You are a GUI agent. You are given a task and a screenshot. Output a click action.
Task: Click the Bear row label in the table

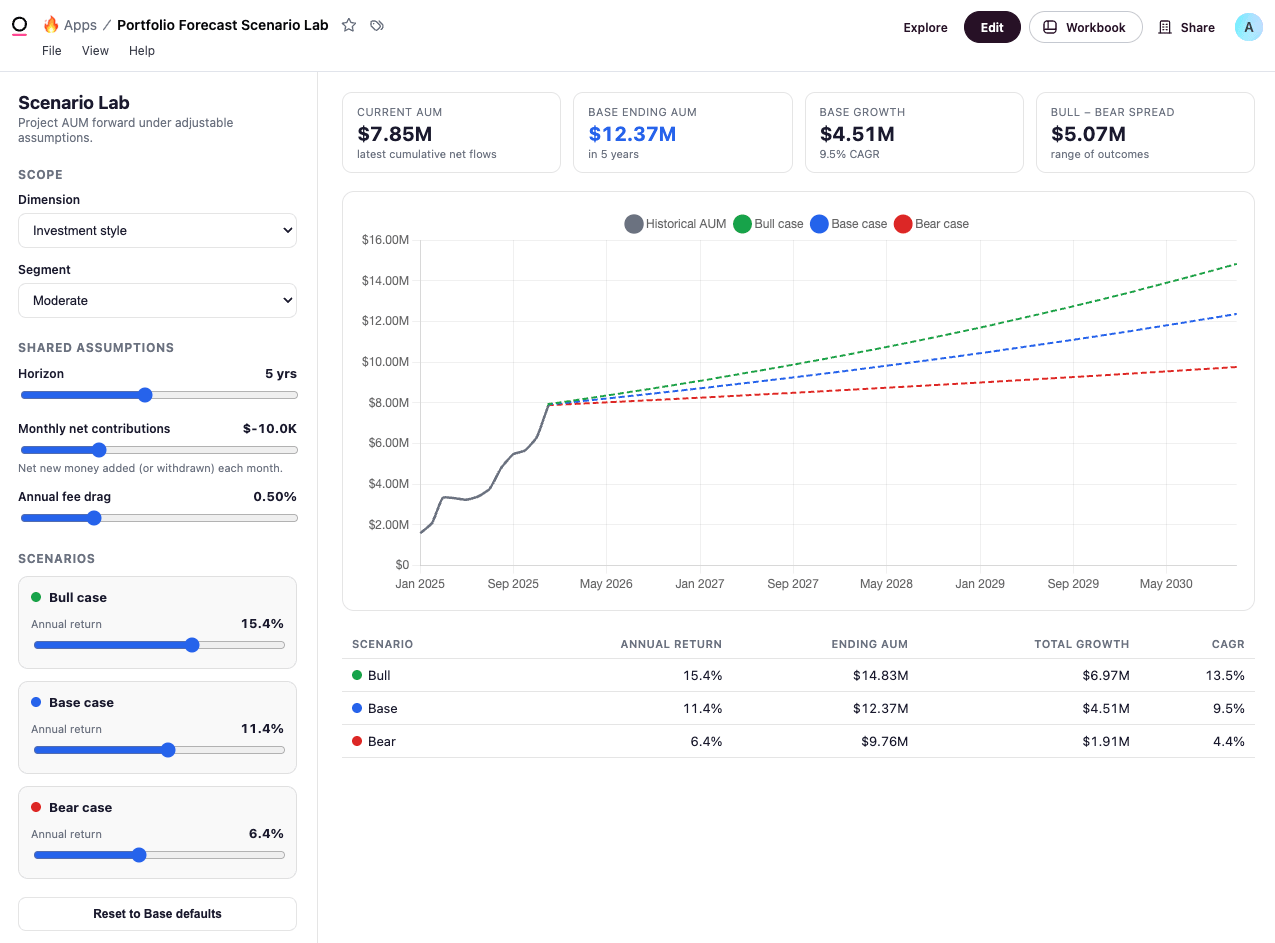coord(382,742)
